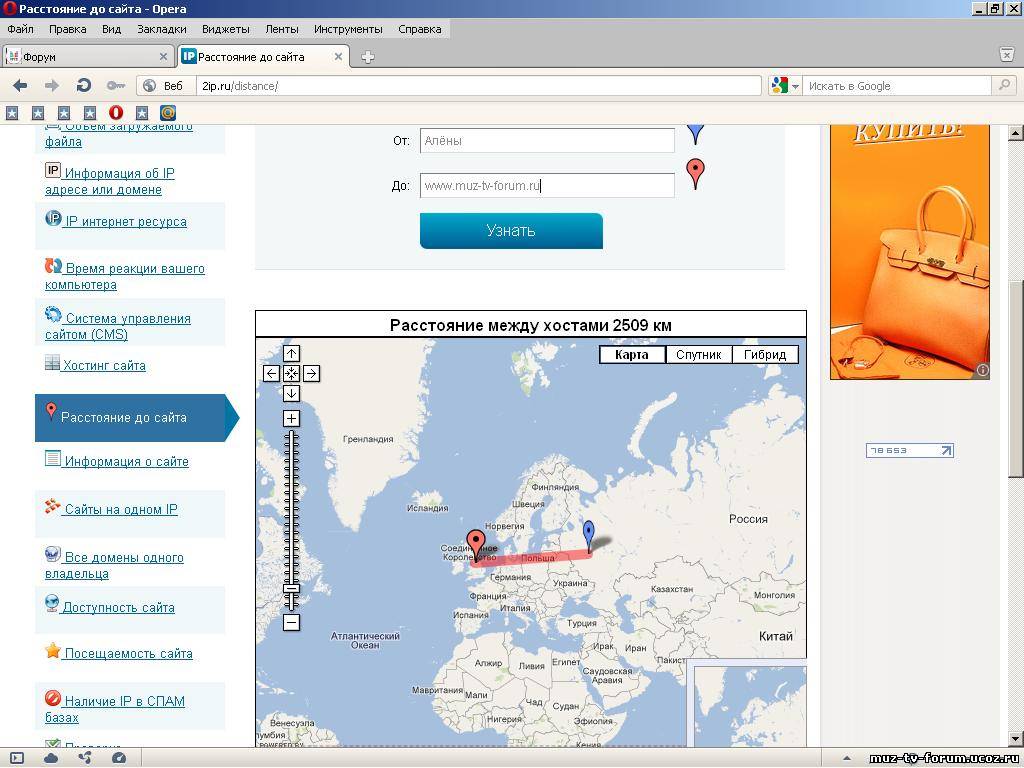Reload the page with the refresh icon
Screen dimensions: 1024x768
tap(84, 86)
